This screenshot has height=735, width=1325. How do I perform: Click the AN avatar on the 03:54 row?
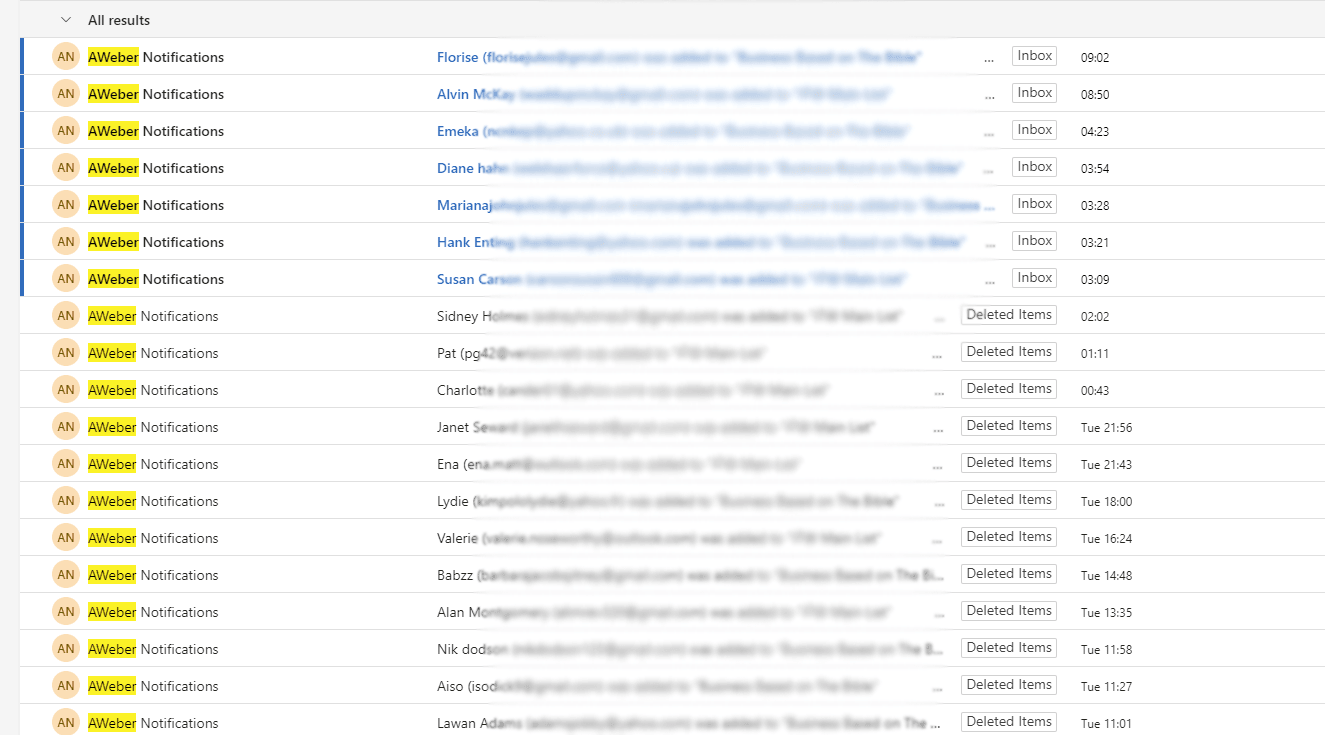tap(66, 168)
